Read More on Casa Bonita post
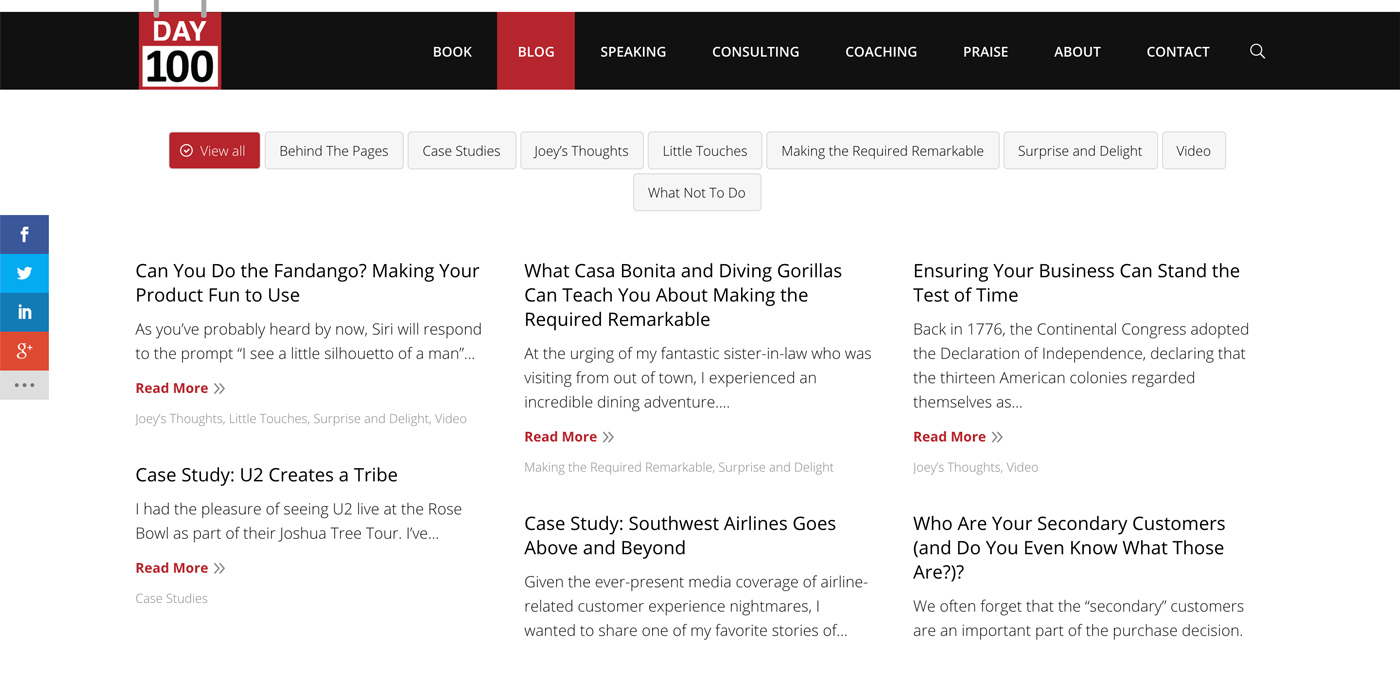The image size is (1400, 693). point(569,437)
